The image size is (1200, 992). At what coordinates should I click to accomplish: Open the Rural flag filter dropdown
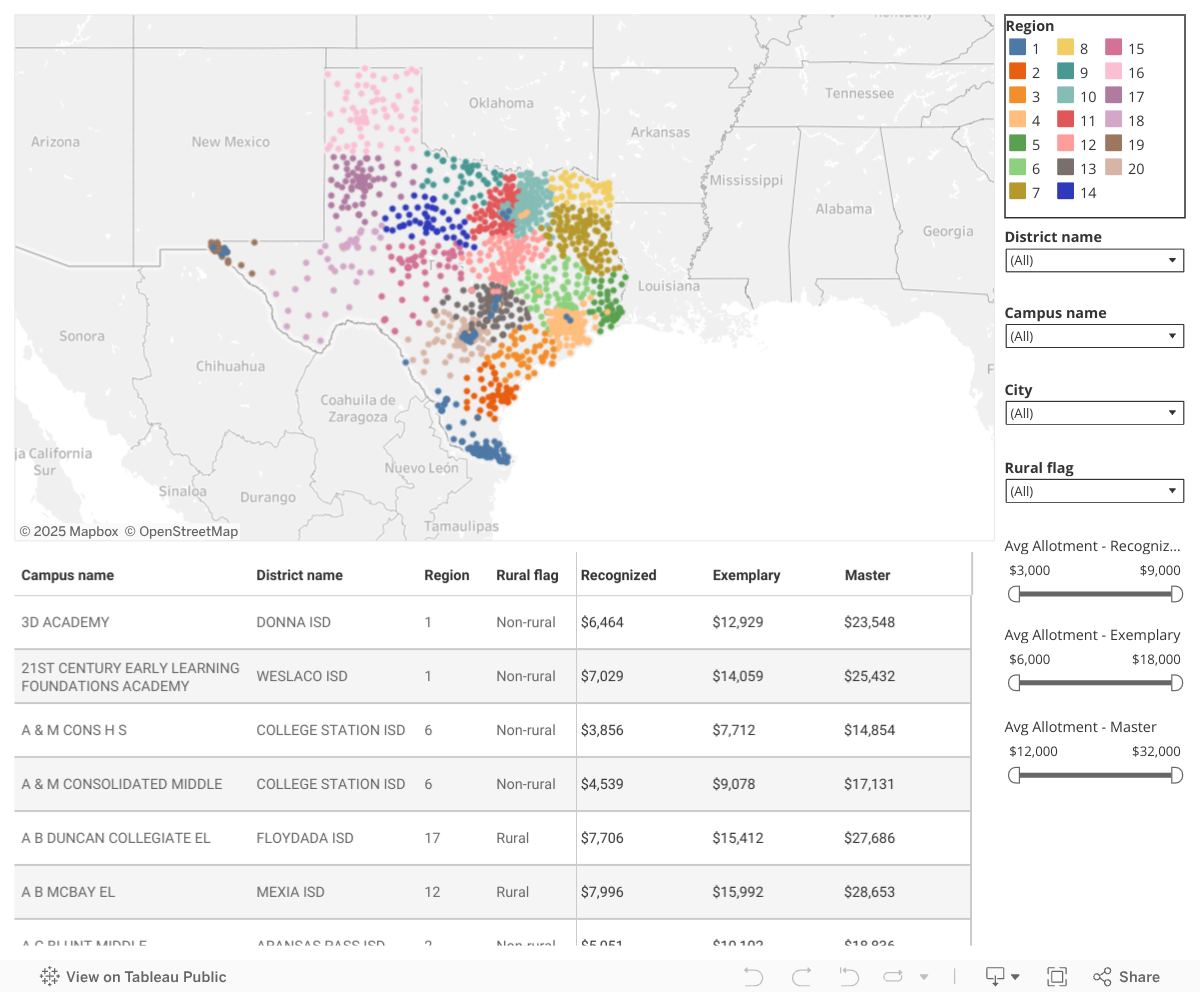(x=1094, y=491)
